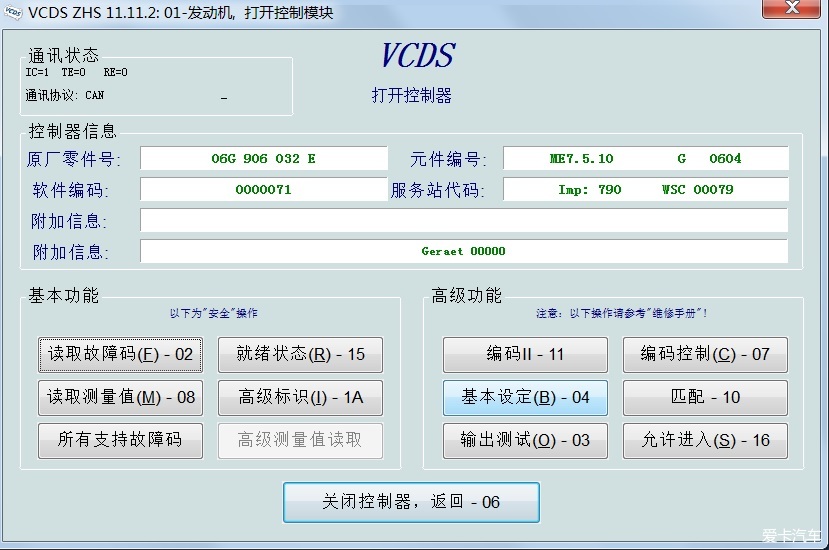
Task: Click the 原厂零件号 field 06G 906 032 E
Action: tap(263, 159)
